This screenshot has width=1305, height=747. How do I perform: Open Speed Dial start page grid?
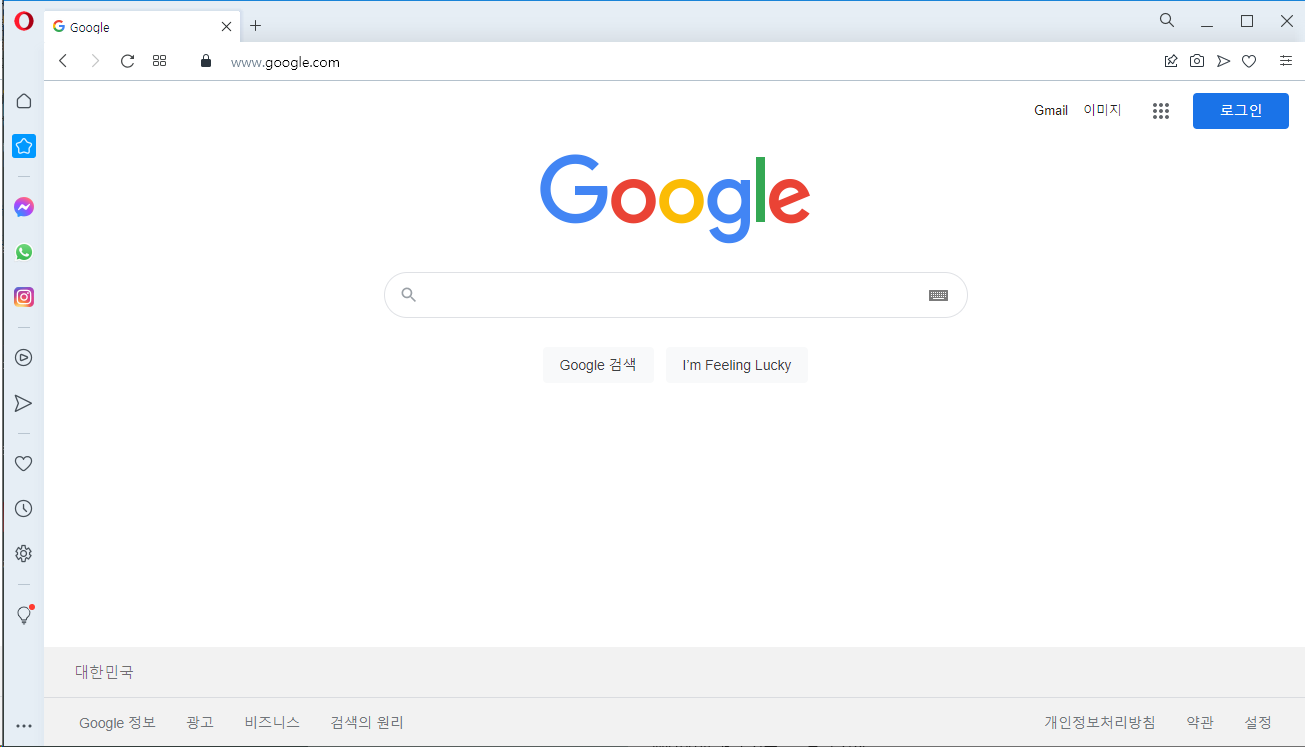[x=159, y=61]
